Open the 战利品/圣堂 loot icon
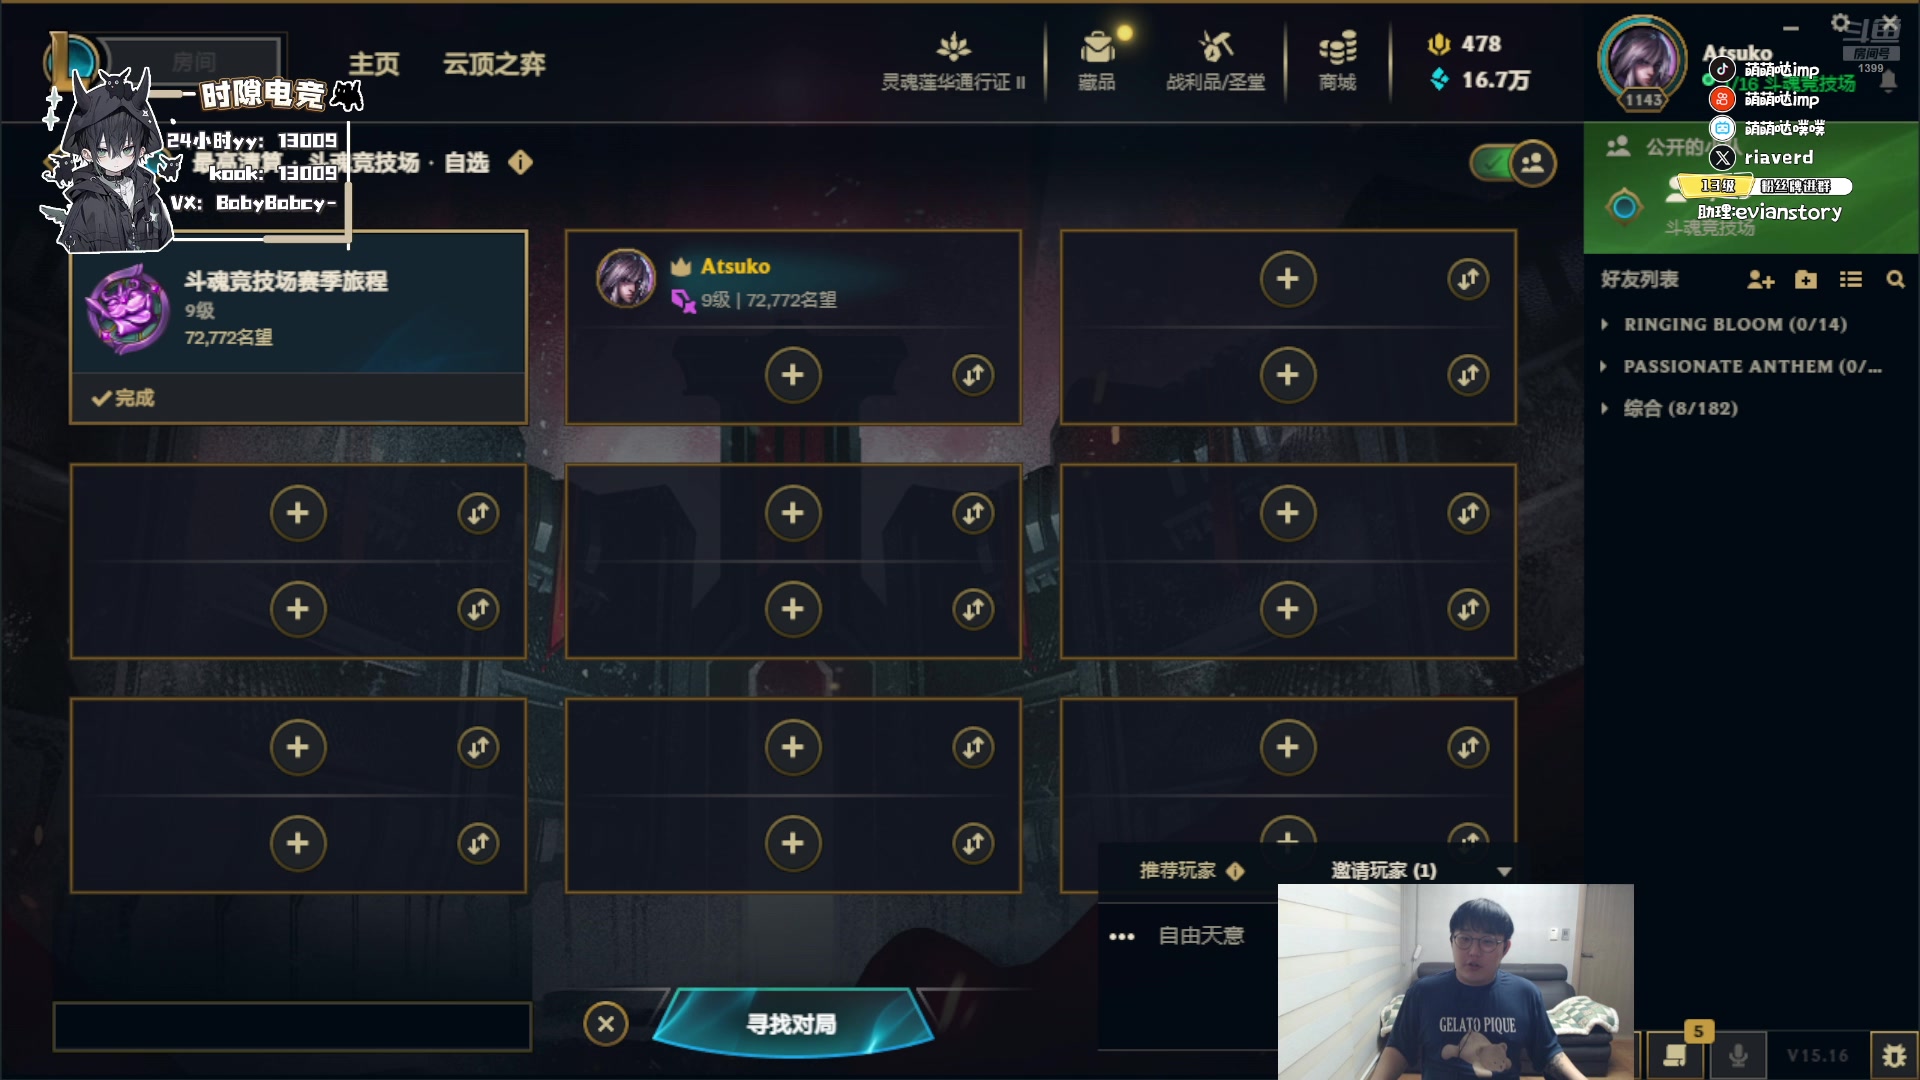This screenshot has height=1080, width=1920. [x=1215, y=61]
